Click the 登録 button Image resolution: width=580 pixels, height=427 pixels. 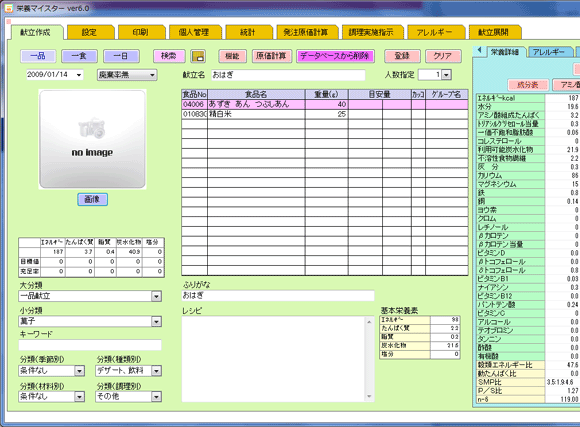(x=402, y=56)
